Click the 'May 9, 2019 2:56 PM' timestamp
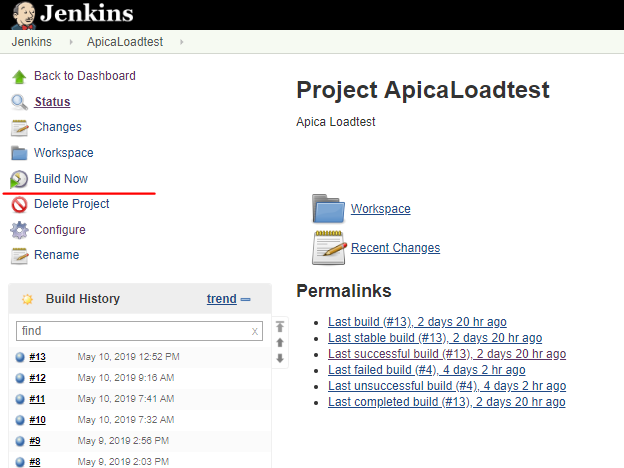This screenshot has height=468, width=624. pos(123,441)
